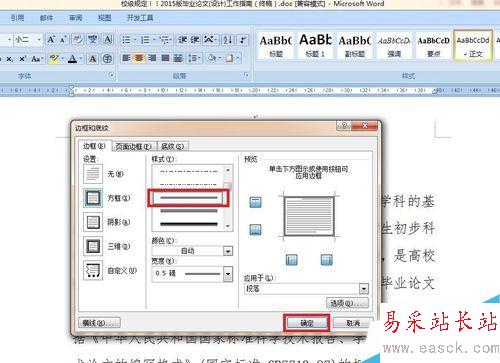
Task: Toggle left border in preview
Action: point(292,260)
